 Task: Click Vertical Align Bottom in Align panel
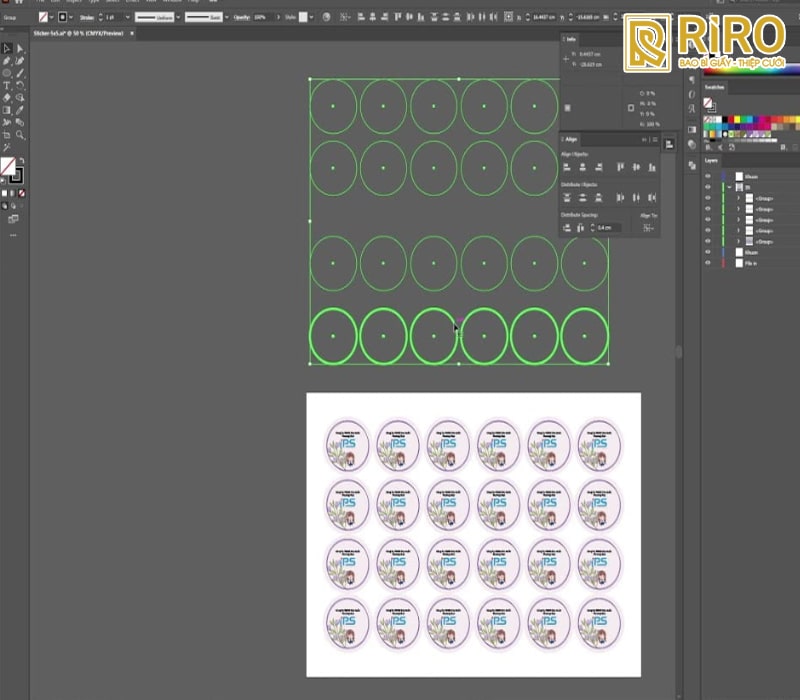click(652, 167)
